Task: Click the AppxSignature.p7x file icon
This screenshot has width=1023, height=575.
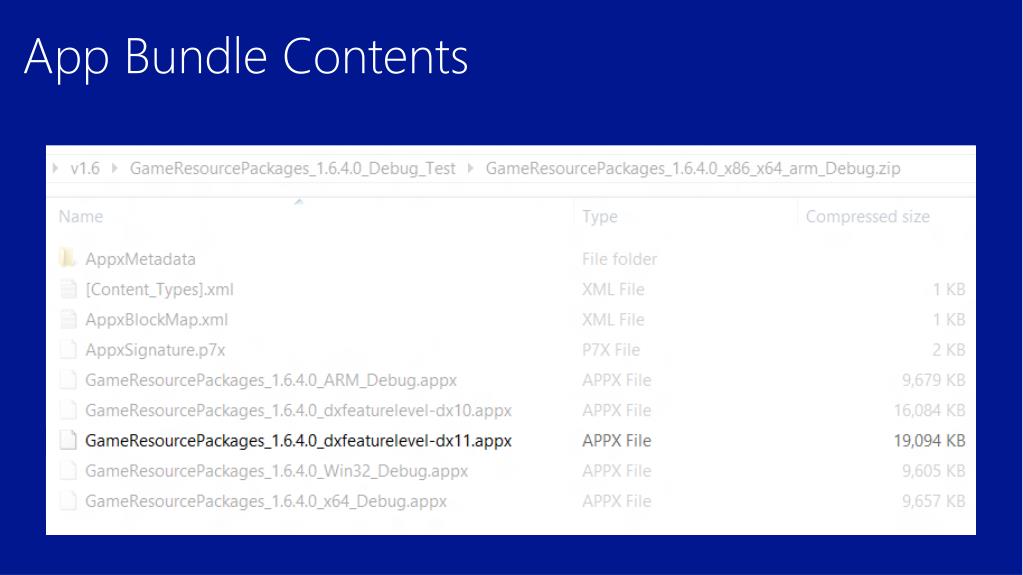Action: [68, 350]
